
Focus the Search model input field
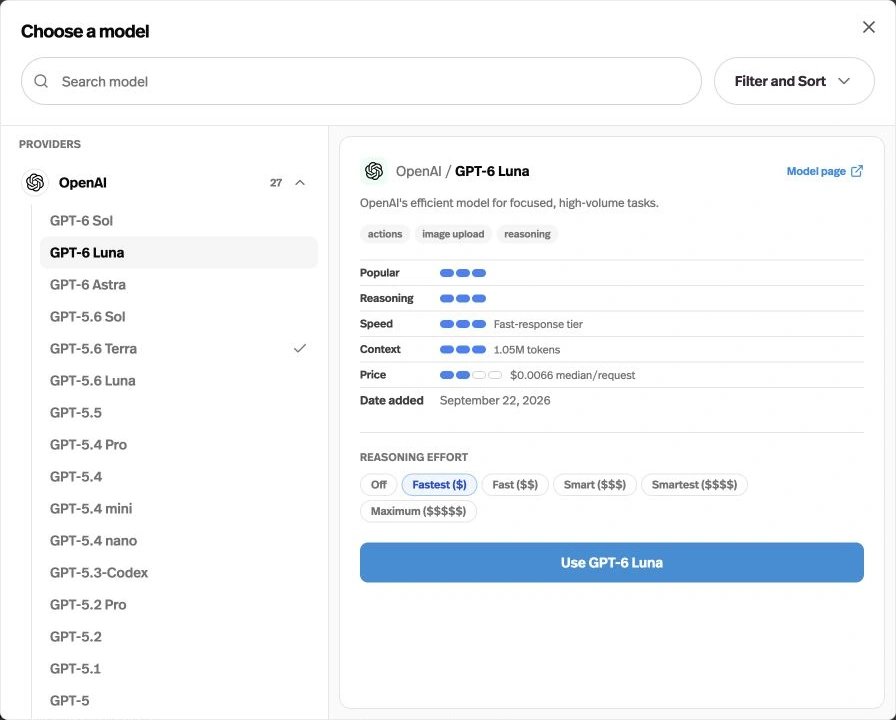pyautogui.click(x=361, y=81)
